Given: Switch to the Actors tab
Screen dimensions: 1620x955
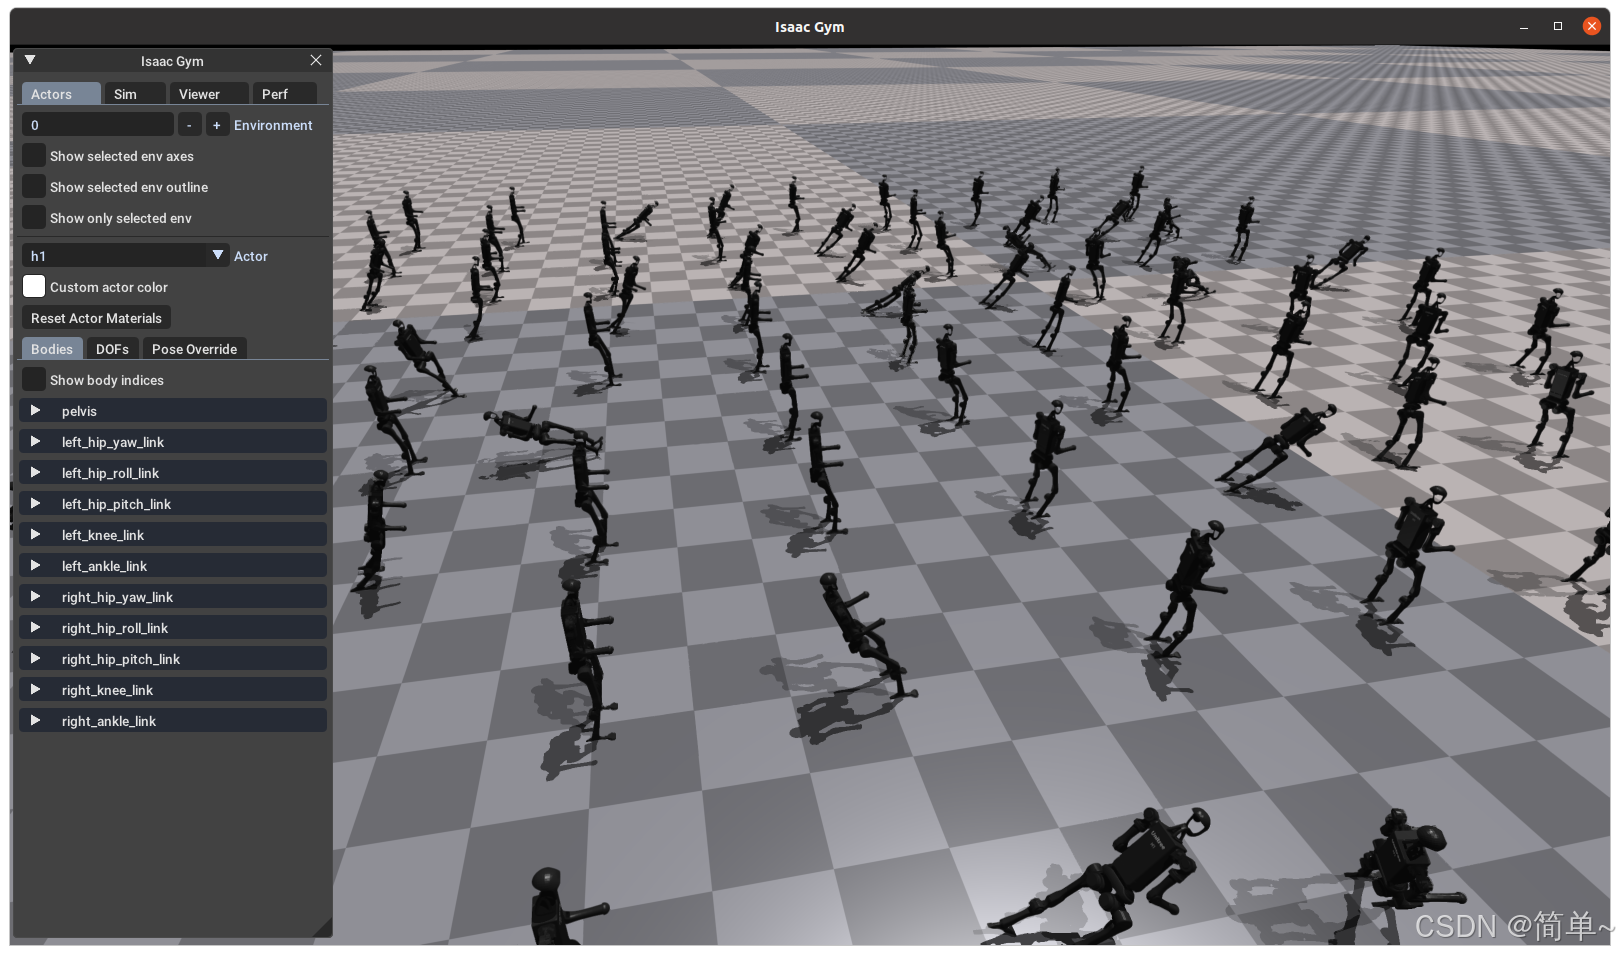Looking at the screenshot, I should coord(61,94).
